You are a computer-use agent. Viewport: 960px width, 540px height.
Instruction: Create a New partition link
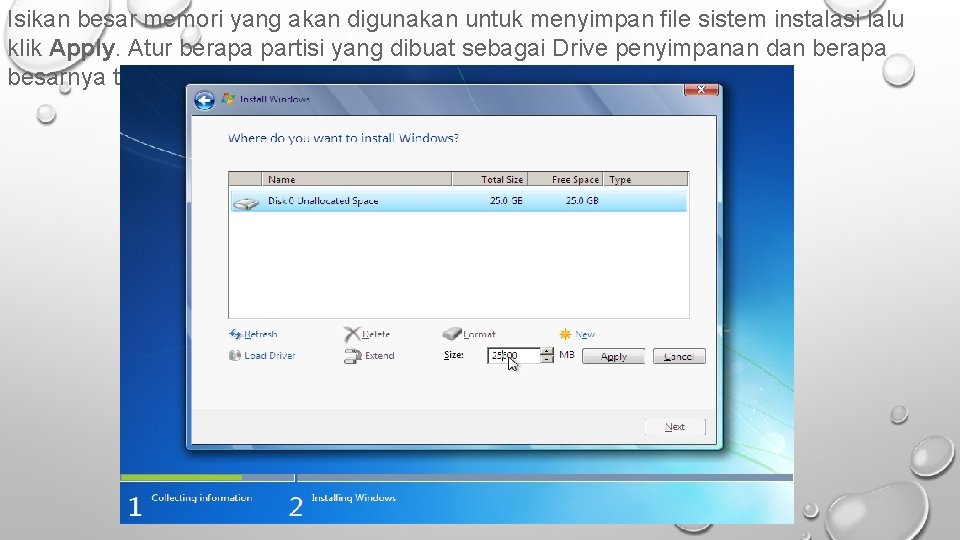(x=585, y=334)
